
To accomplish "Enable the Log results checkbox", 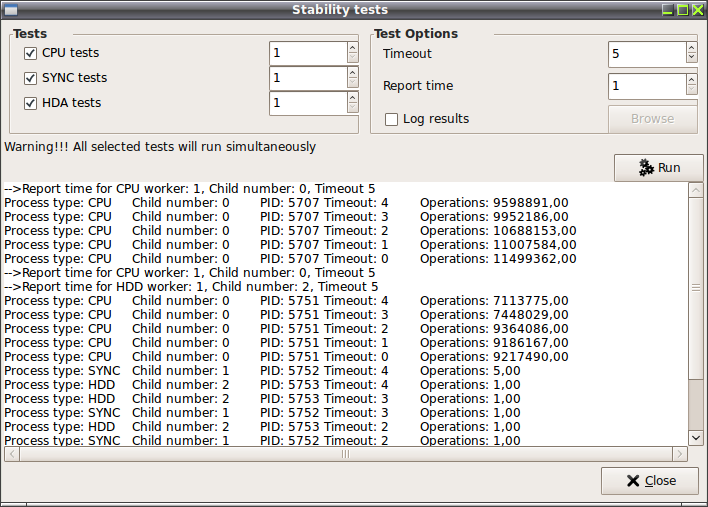I will tap(391, 119).
